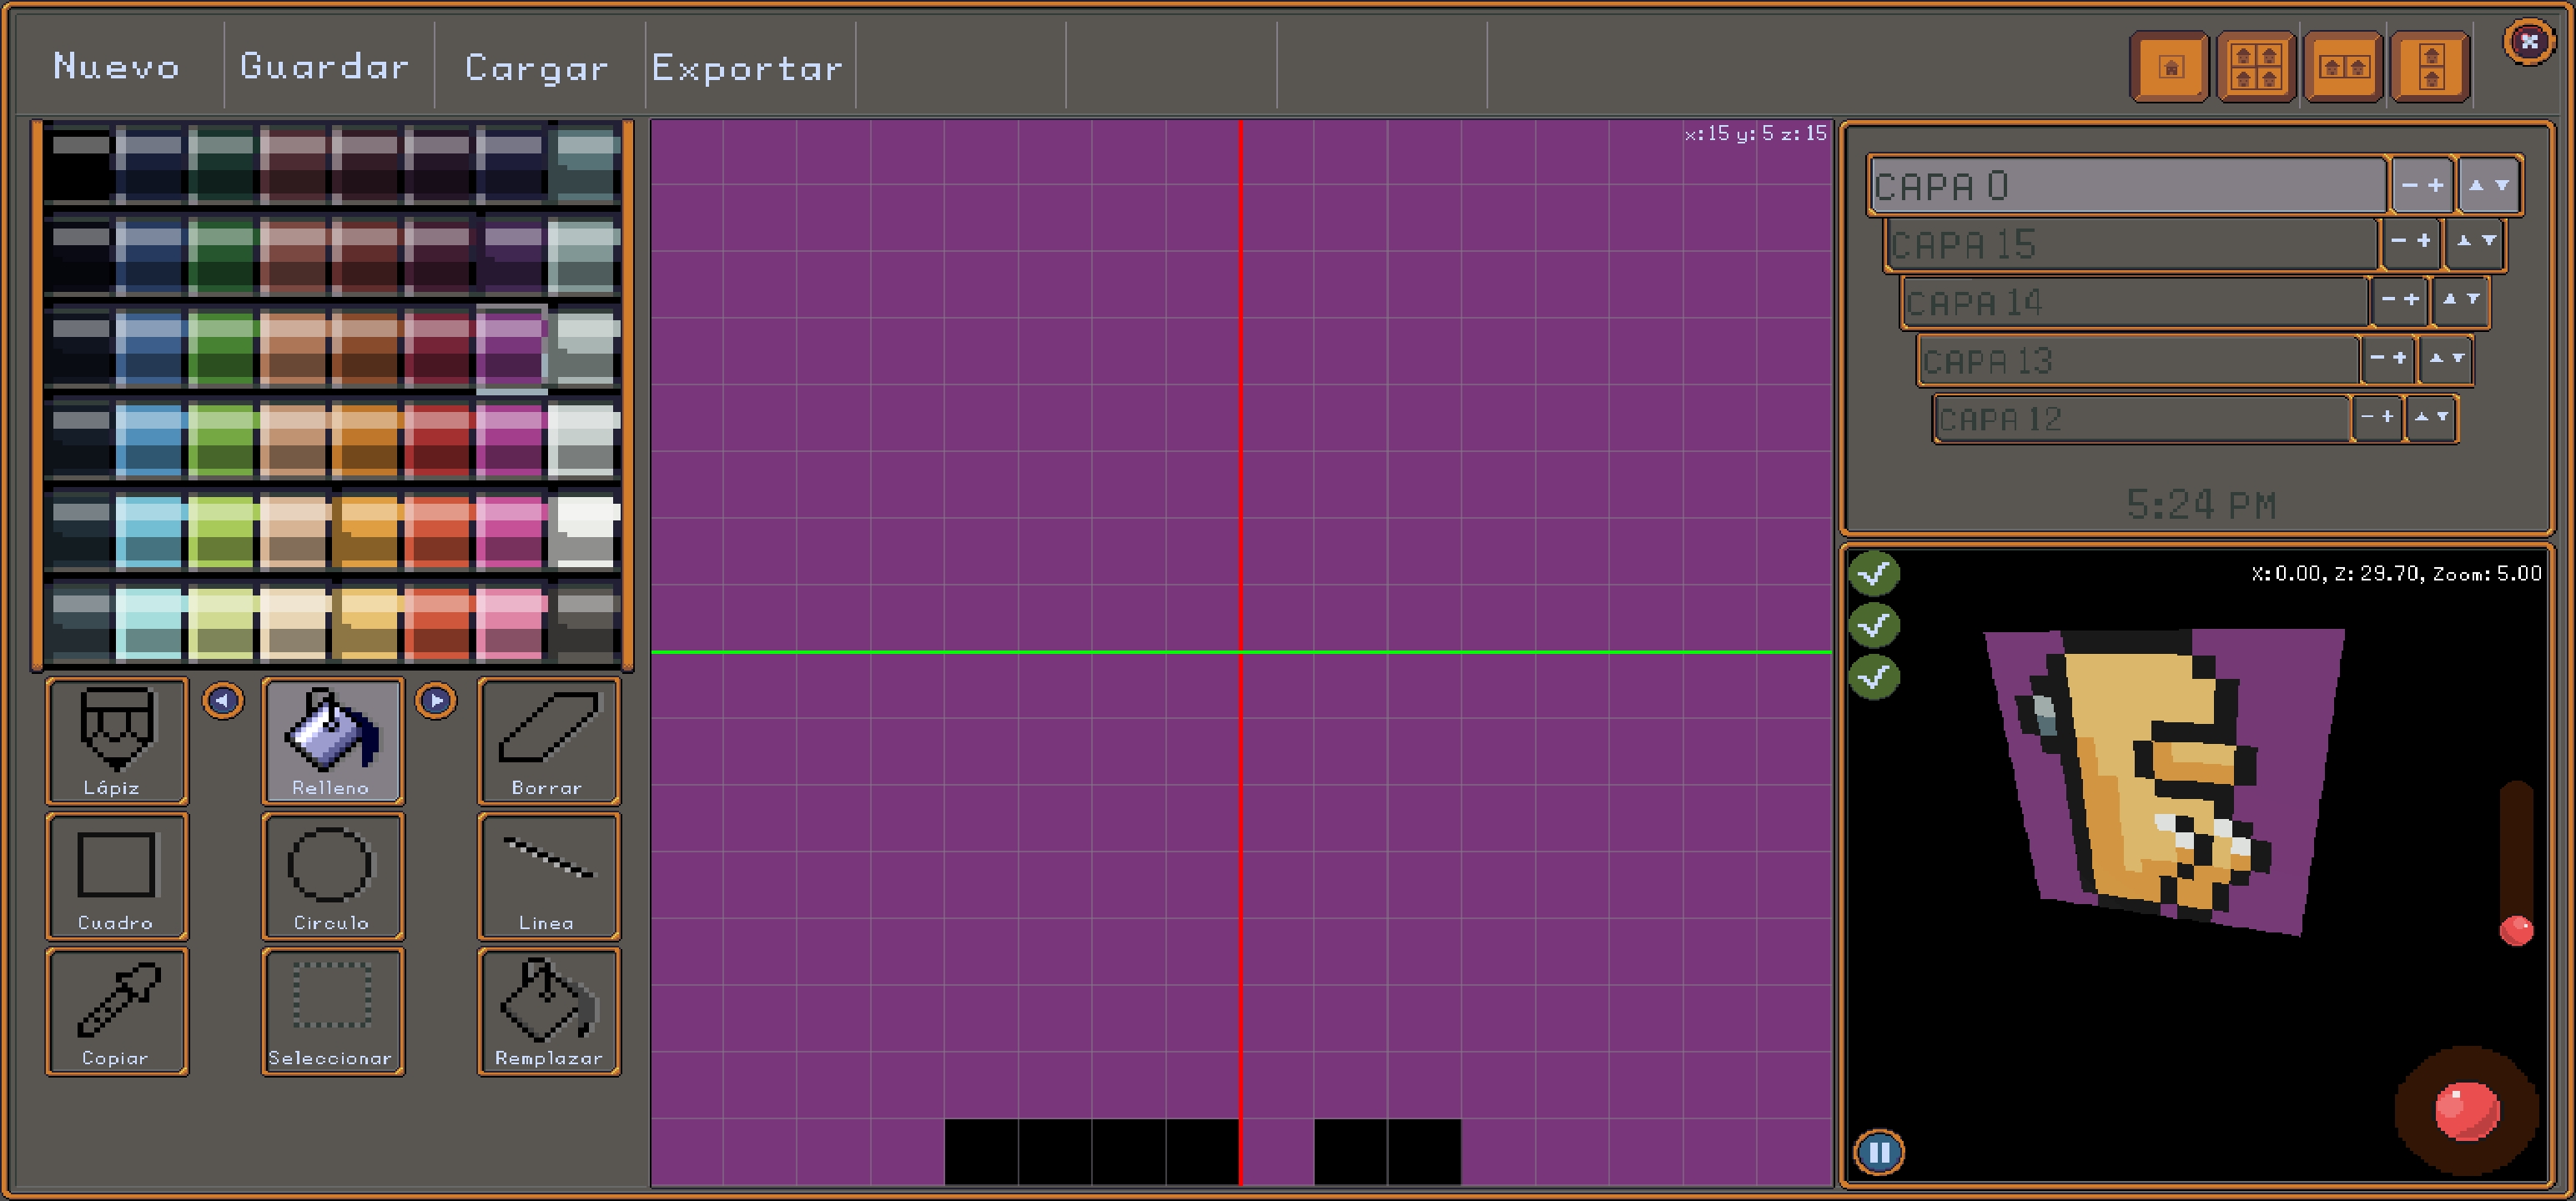
Task: Activate the Copiar eyedropper tool
Action: 116,1011
